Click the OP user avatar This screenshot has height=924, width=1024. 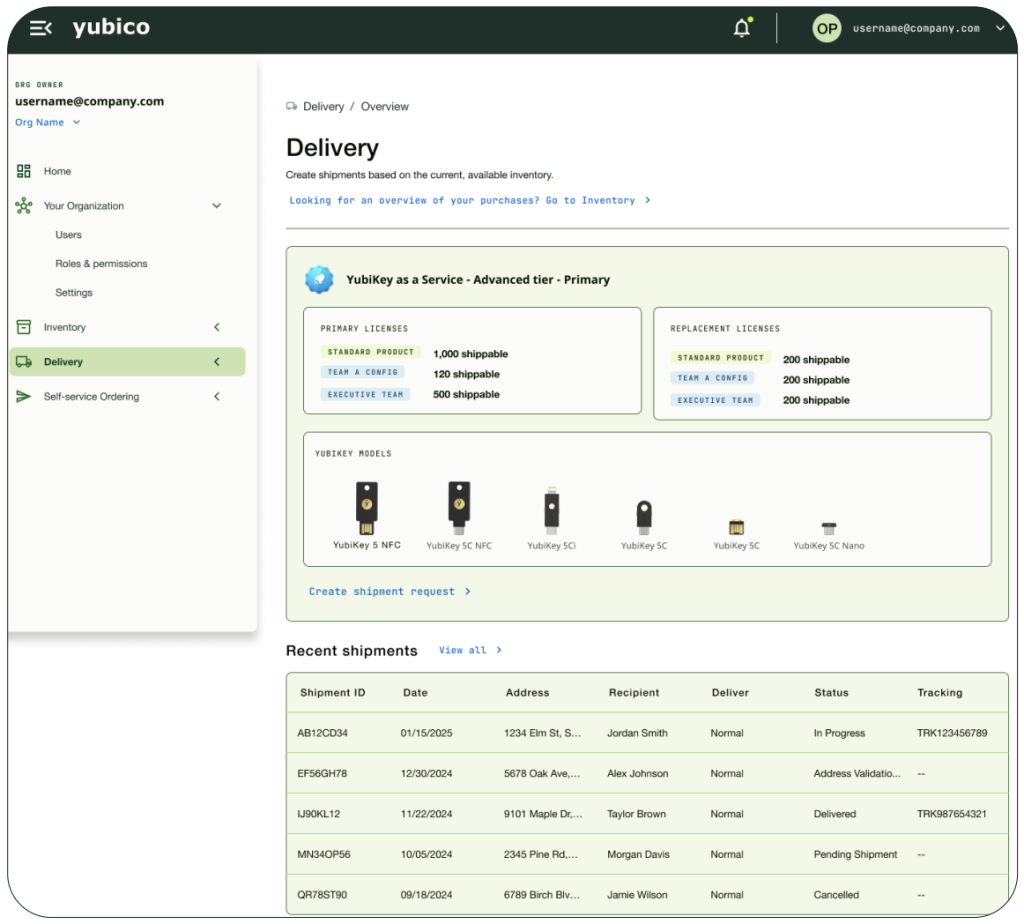(826, 29)
